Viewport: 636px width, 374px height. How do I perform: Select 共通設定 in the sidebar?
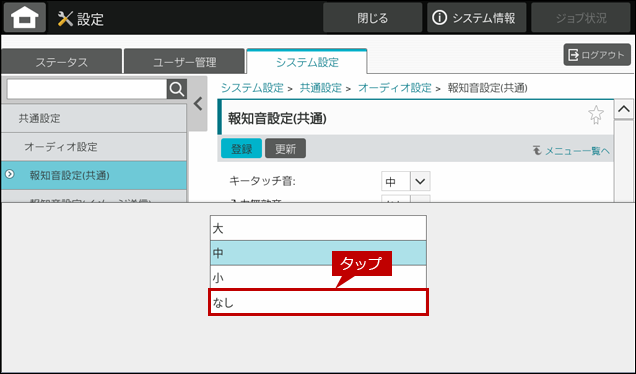[x=94, y=118]
